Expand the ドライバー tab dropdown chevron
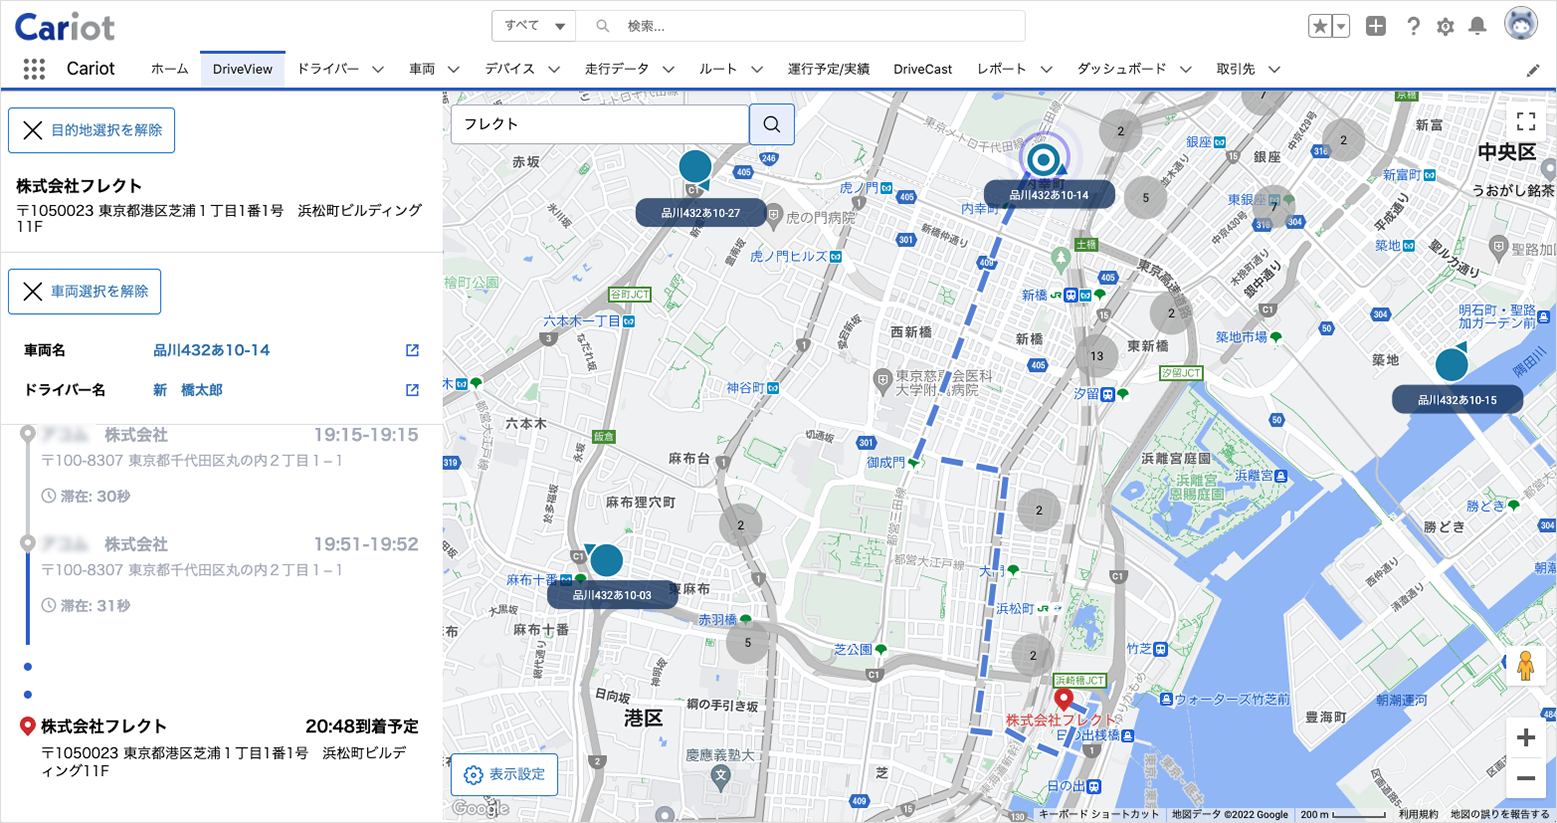 [x=378, y=69]
